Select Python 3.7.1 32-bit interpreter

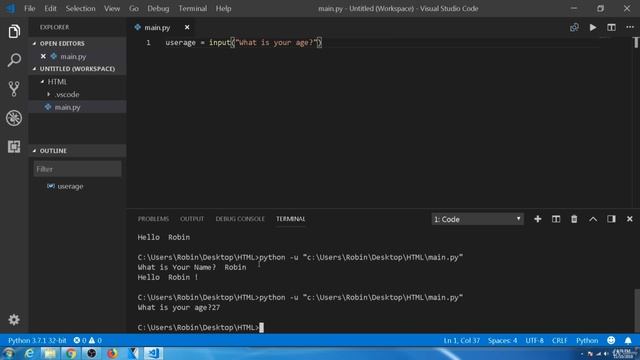coord(37,340)
